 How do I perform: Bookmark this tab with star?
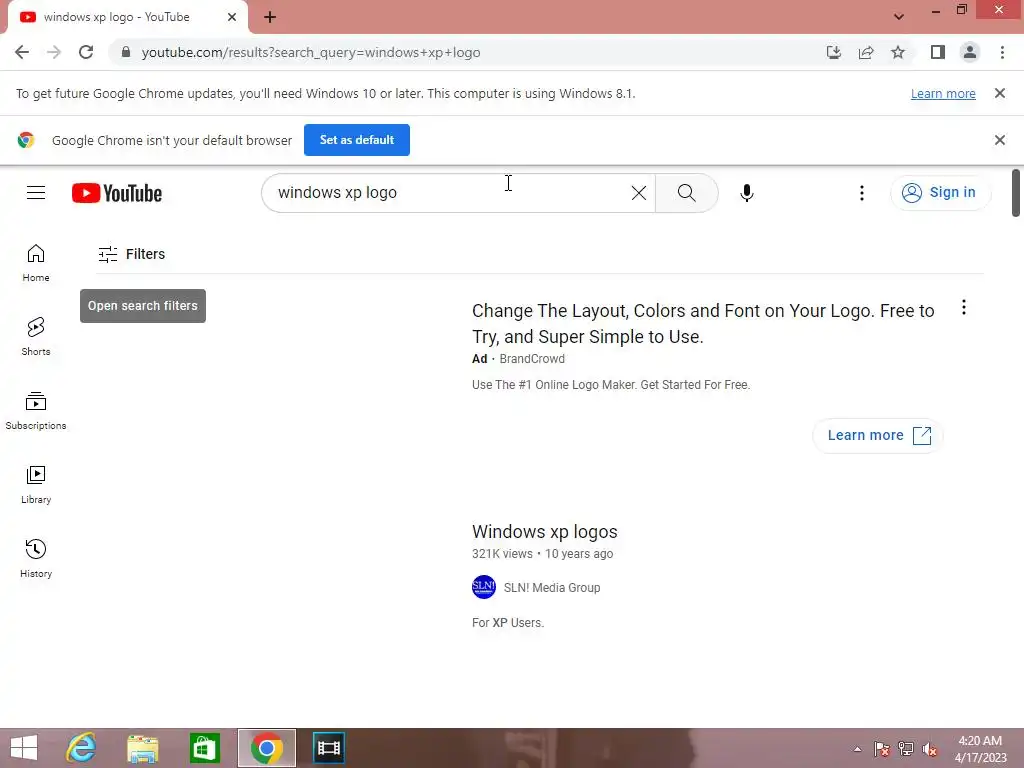(898, 52)
